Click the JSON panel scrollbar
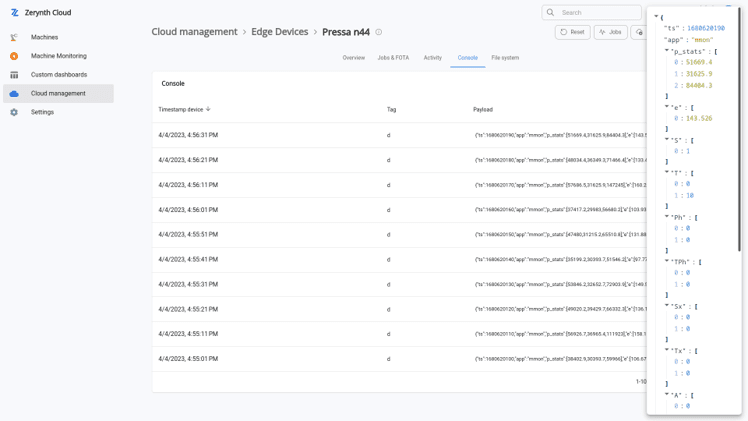The height and width of the screenshot is (421, 748). coord(740,131)
